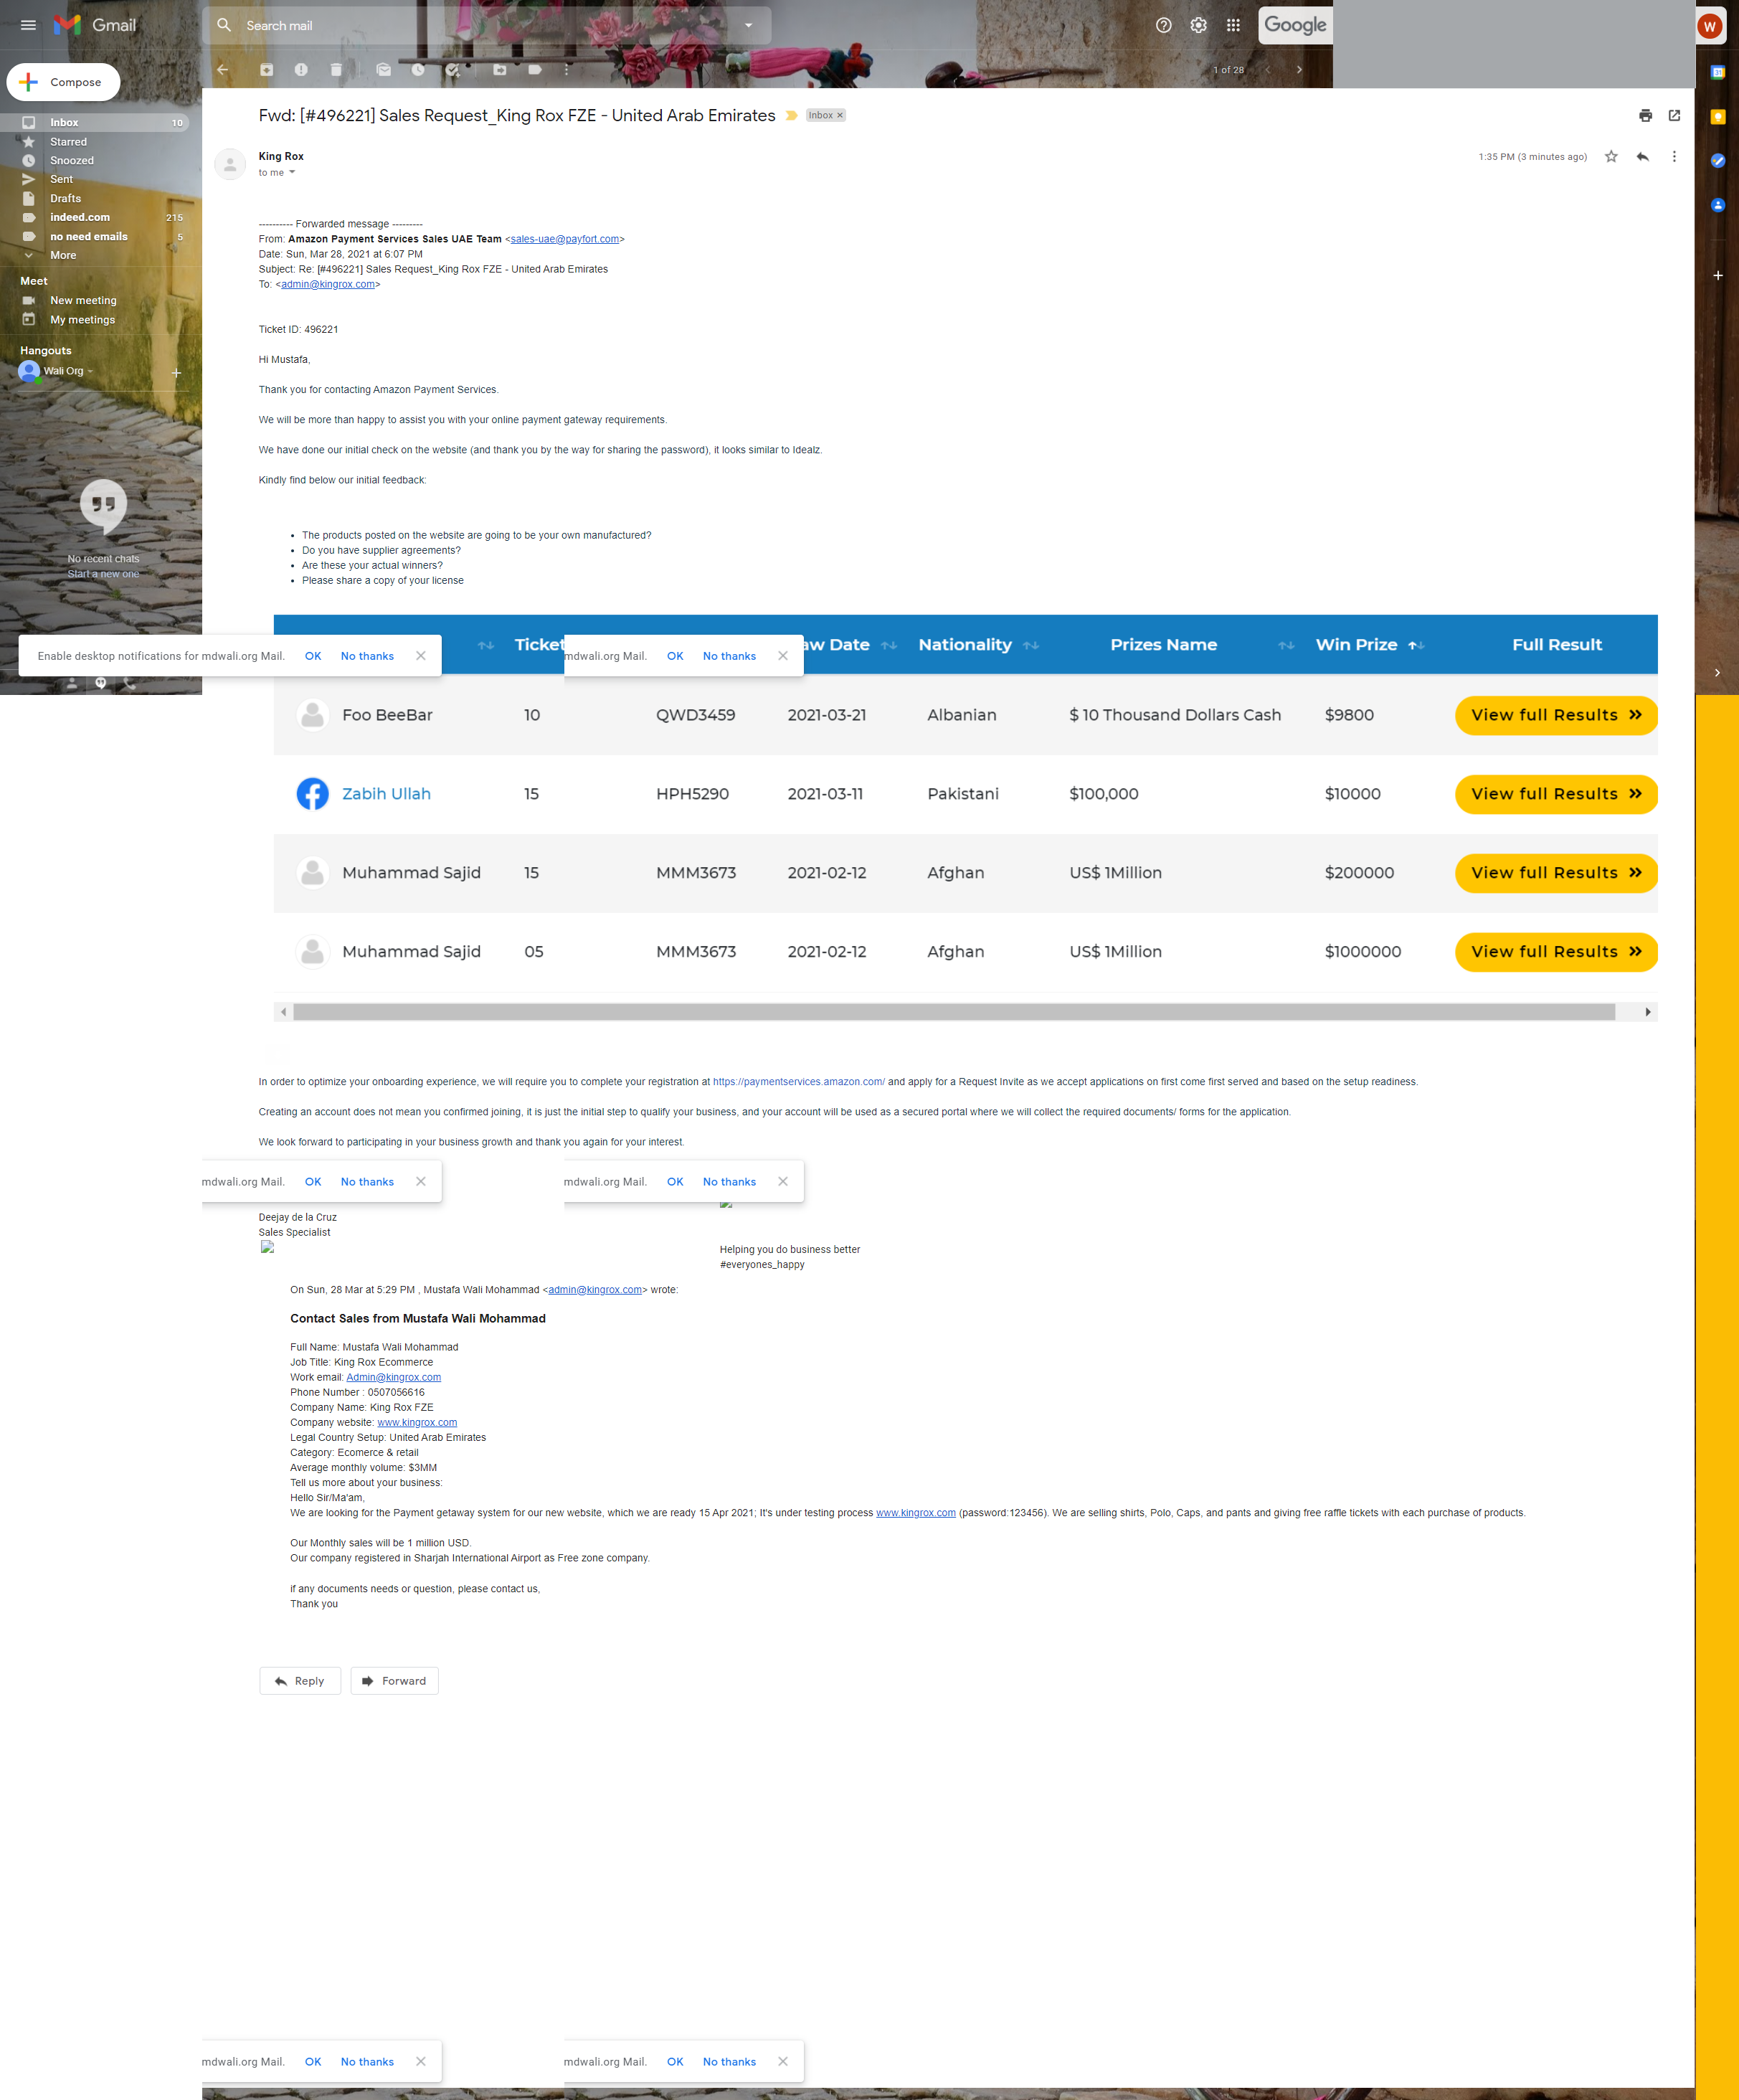
Task: Open the Google account avatar W
Action: tap(1709, 26)
